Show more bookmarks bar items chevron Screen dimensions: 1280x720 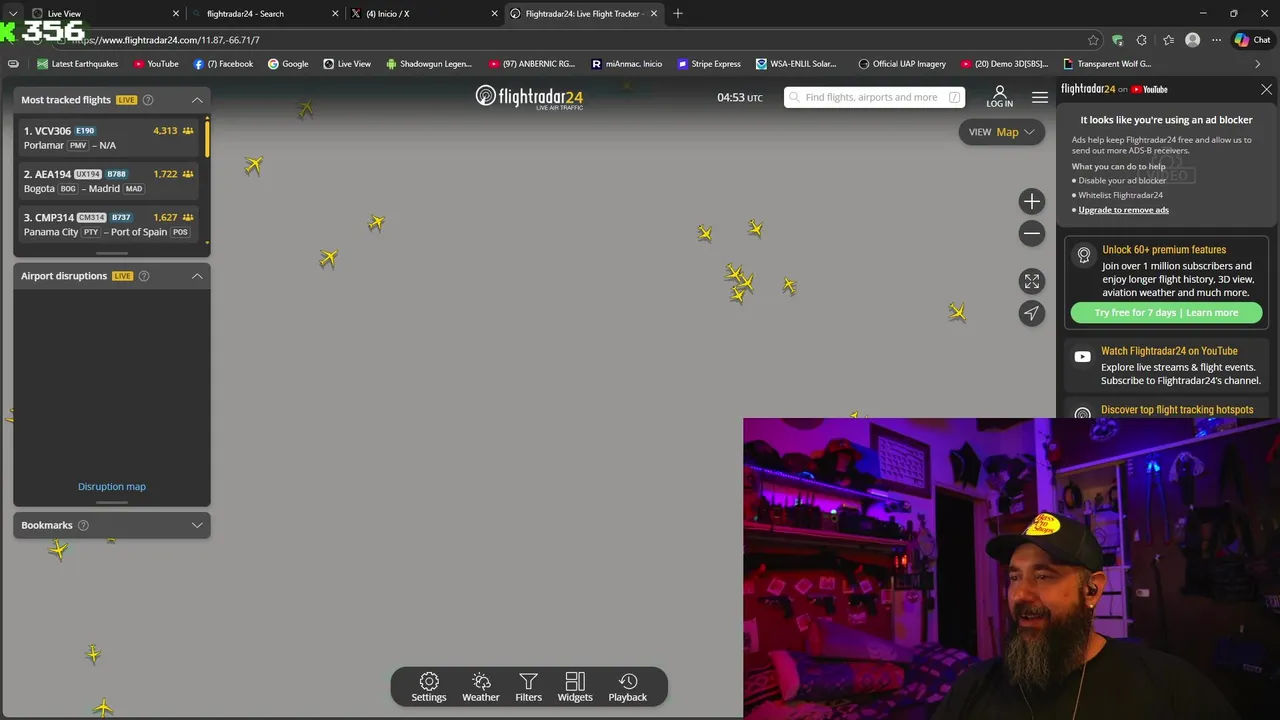1257,64
